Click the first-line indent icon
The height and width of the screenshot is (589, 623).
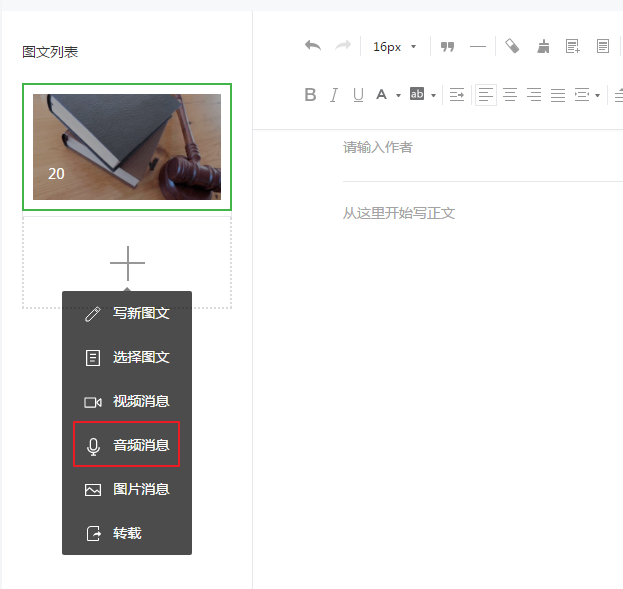457,95
